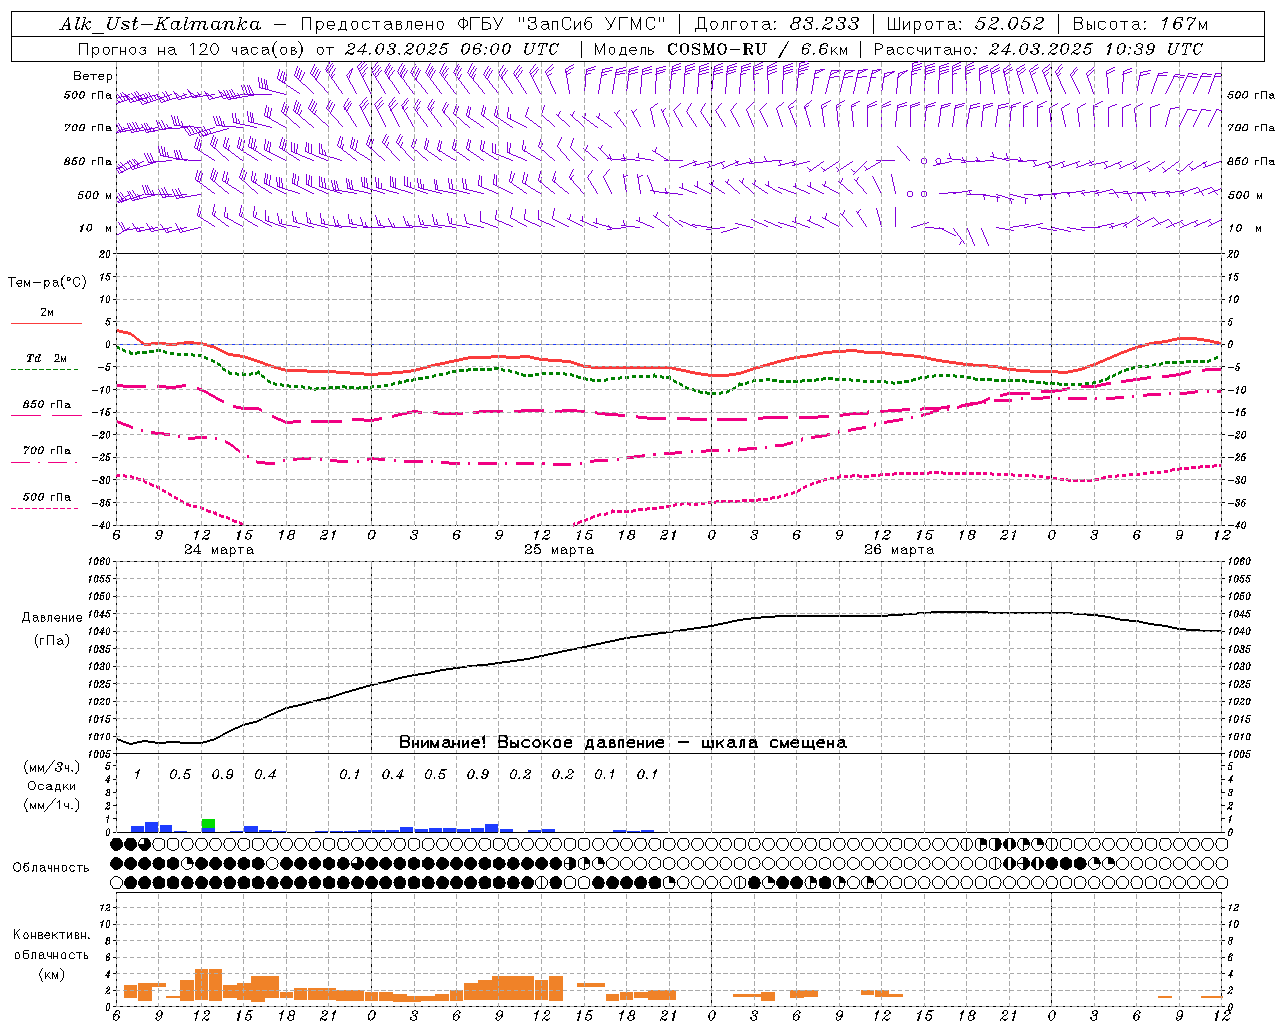Click the green bar in the precipitation chart
Image resolution: width=1280 pixels, height=1024 pixels.
tap(208, 823)
